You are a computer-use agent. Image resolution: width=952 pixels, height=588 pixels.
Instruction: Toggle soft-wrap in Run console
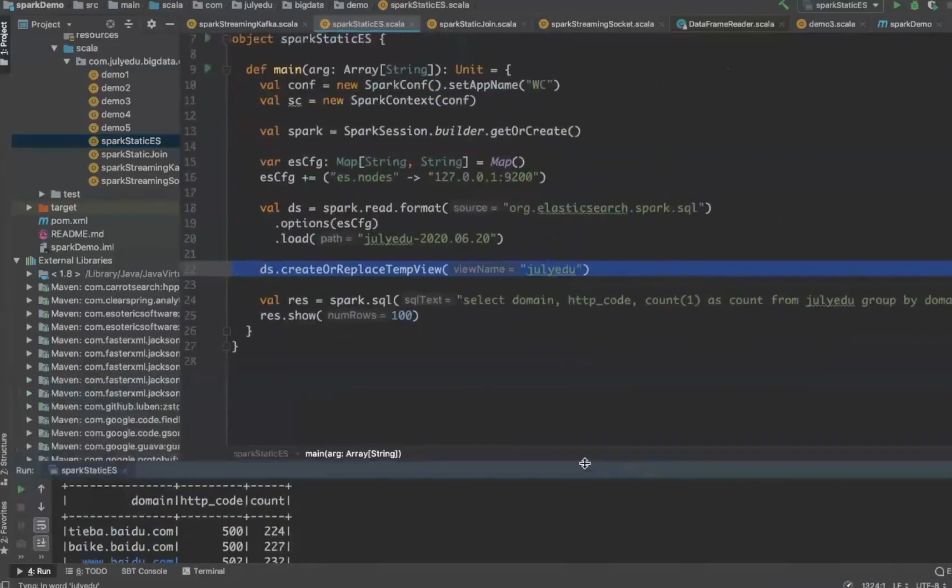[x=41, y=525]
